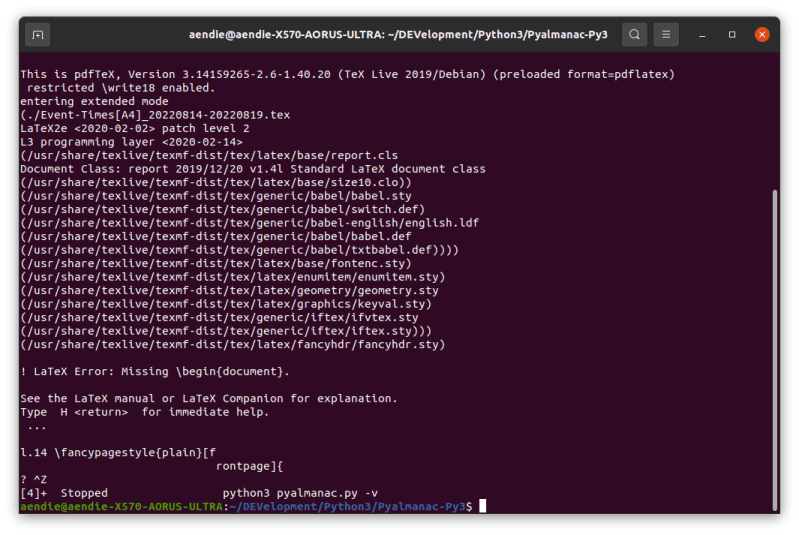The height and width of the screenshot is (535, 799).
Task: Click the terminal vertical scrollbar
Action: click(x=775, y=351)
